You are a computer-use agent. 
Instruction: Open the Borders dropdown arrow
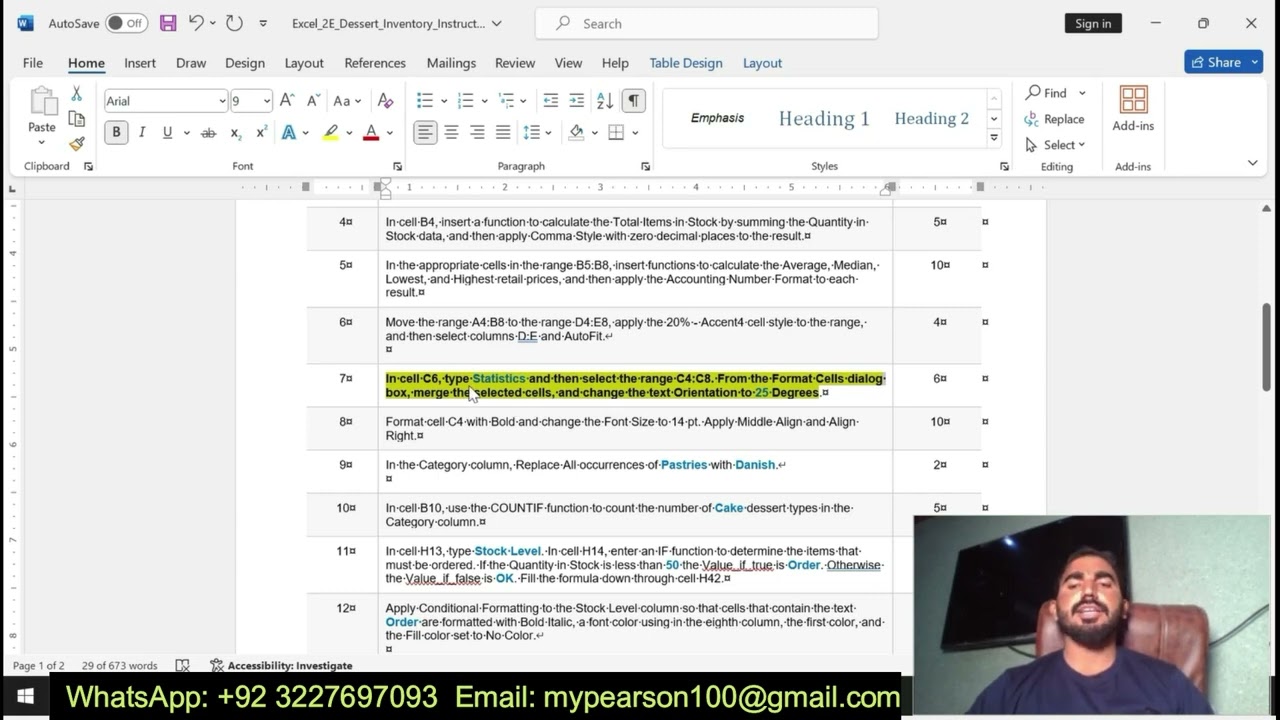point(634,133)
